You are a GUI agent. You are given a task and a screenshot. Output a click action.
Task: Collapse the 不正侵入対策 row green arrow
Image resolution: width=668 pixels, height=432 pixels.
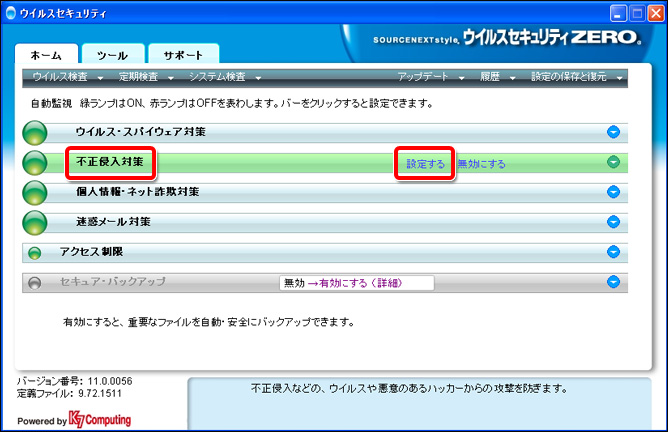(x=613, y=162)
